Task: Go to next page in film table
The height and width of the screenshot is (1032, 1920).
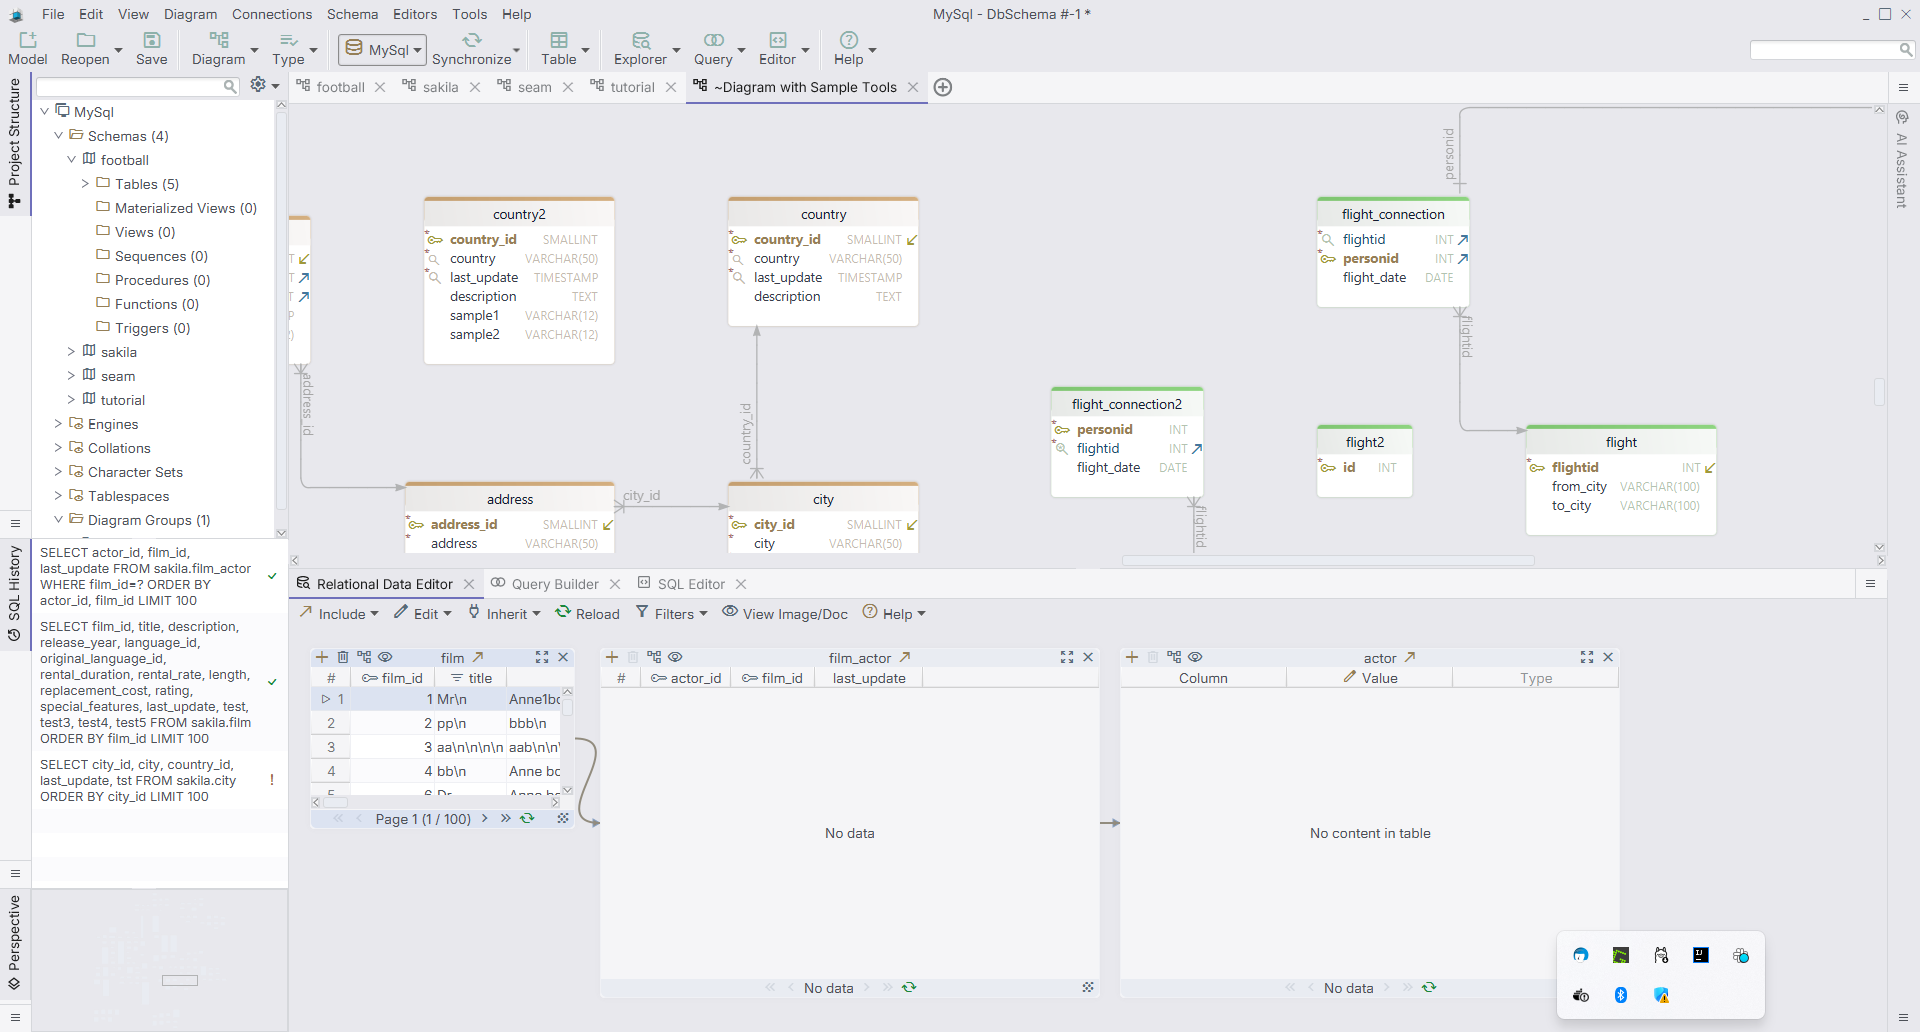Action: point(485,819)
